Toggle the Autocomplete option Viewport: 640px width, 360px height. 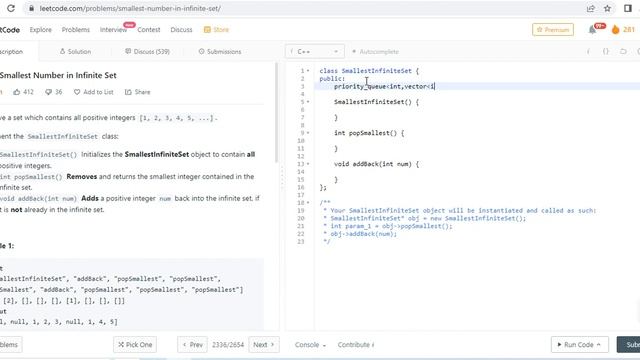(x=375, y=51)
